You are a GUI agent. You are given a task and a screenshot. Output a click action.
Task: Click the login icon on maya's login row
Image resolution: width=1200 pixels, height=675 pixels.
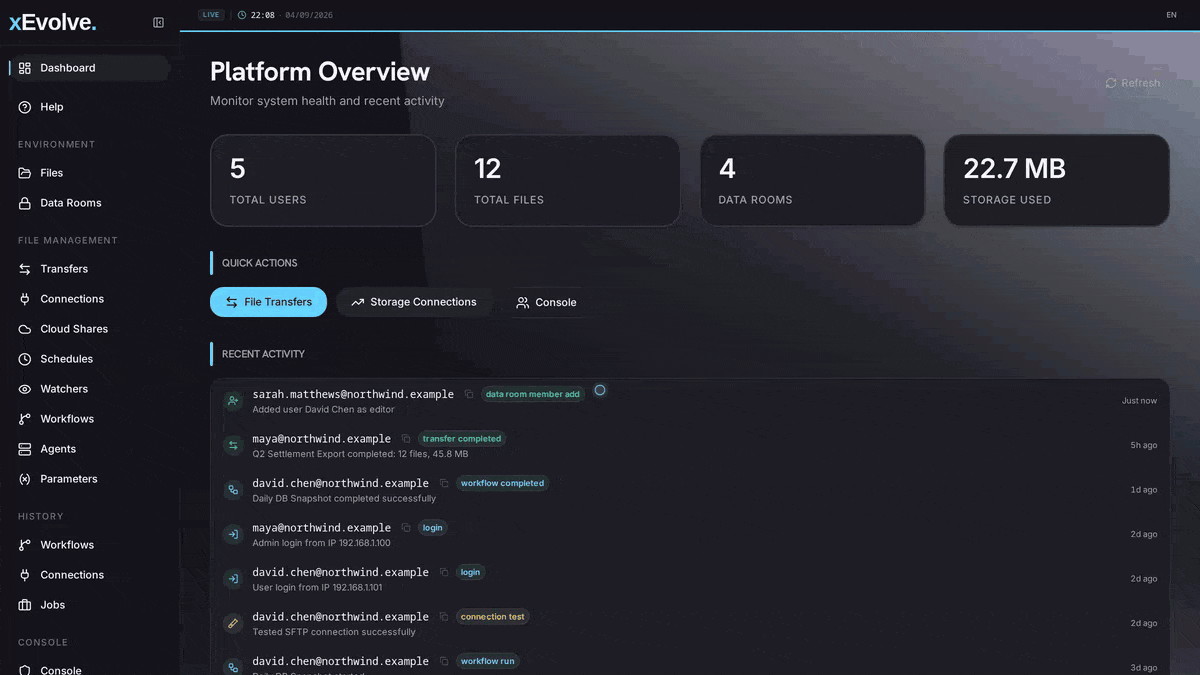tap(233, 534)
